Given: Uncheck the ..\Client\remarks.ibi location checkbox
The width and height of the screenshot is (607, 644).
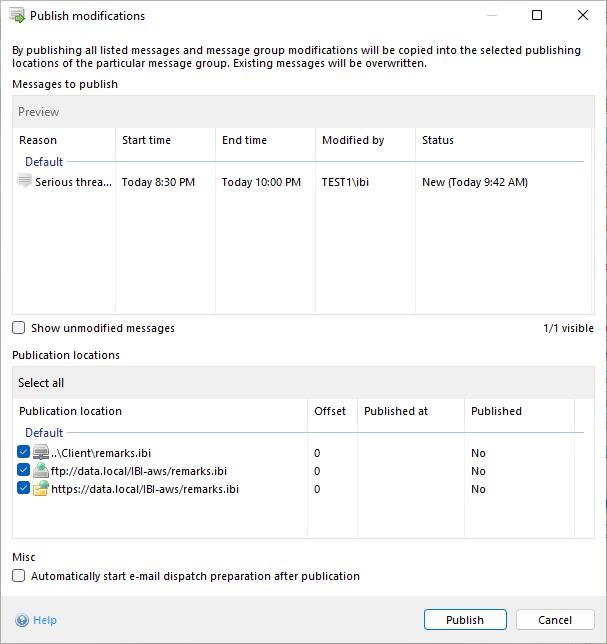Looking at the screenshot, I should click(x=24, y=453).
